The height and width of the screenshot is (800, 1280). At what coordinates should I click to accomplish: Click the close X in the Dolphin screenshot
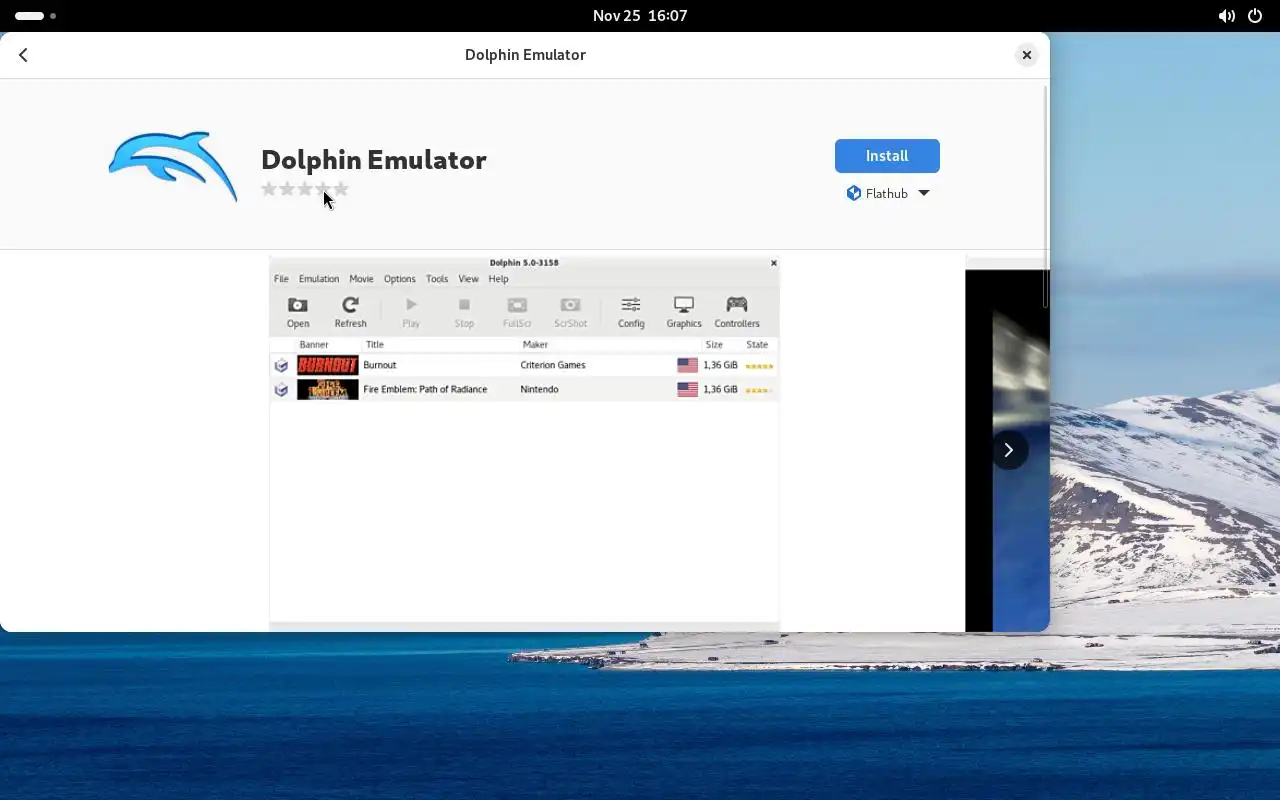[773, 263]
